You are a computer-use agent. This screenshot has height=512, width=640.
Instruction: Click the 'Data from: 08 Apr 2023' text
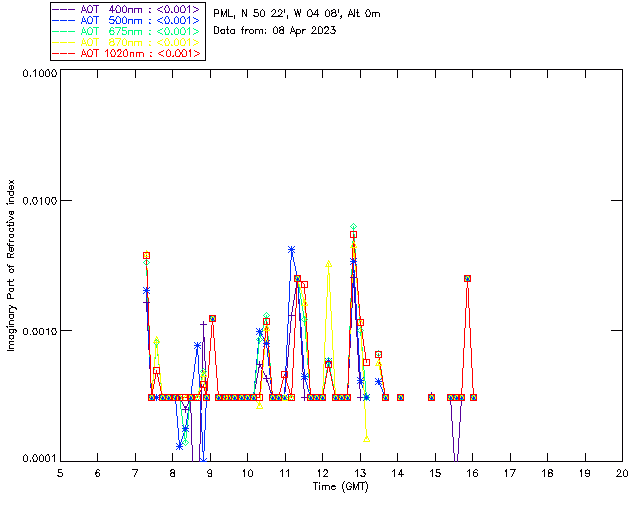point(275,30)
